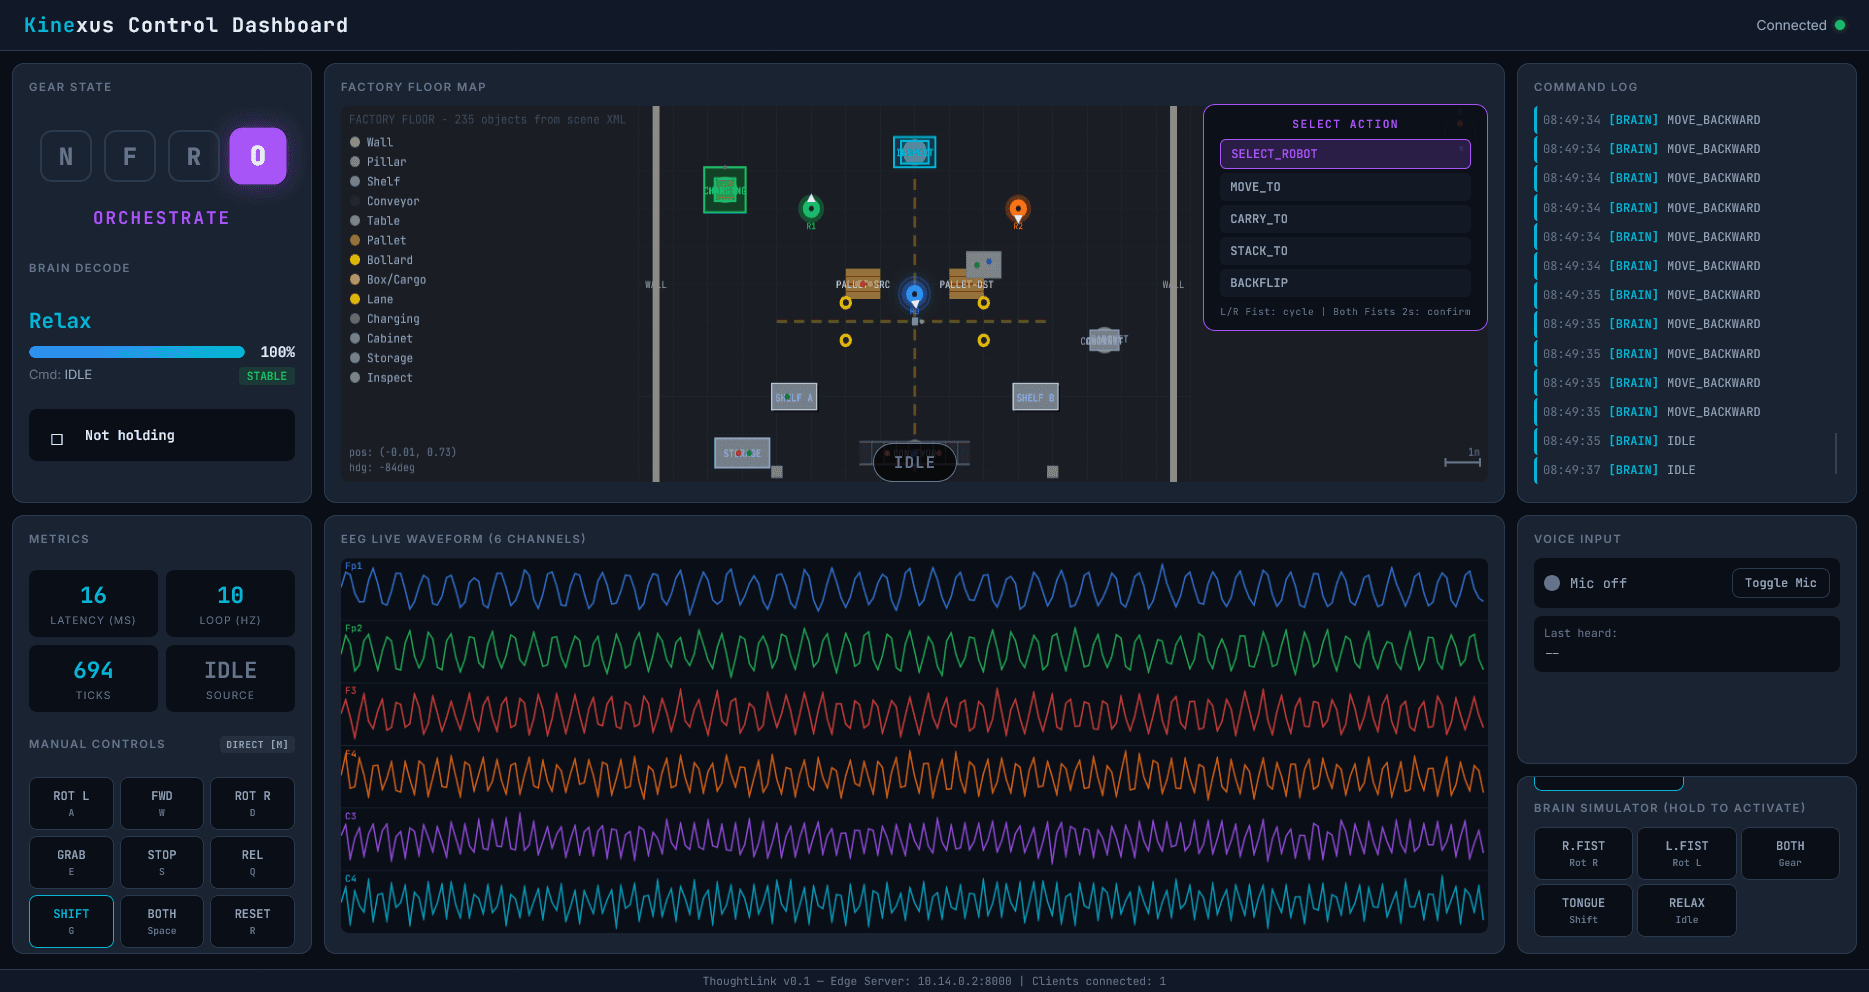
Task: Click the Relax confidence progress bar
Action: [137, 352]
